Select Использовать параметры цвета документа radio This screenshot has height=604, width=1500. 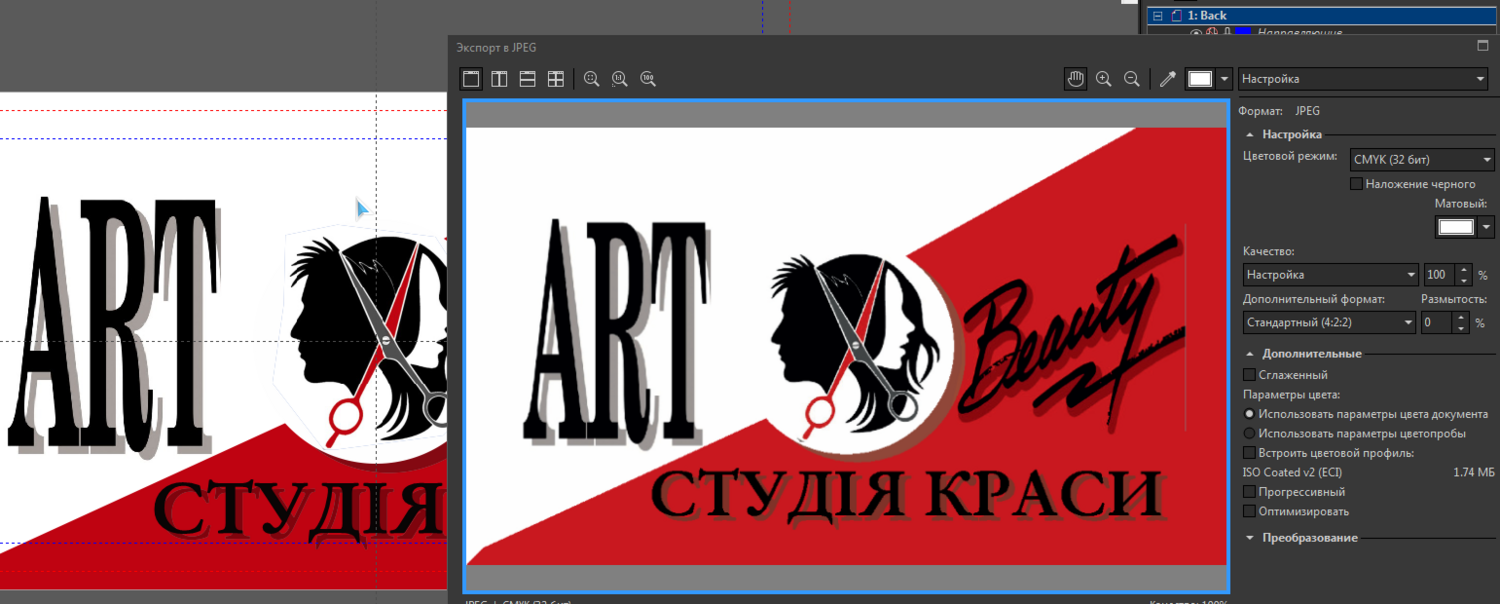coord(1249,413)
